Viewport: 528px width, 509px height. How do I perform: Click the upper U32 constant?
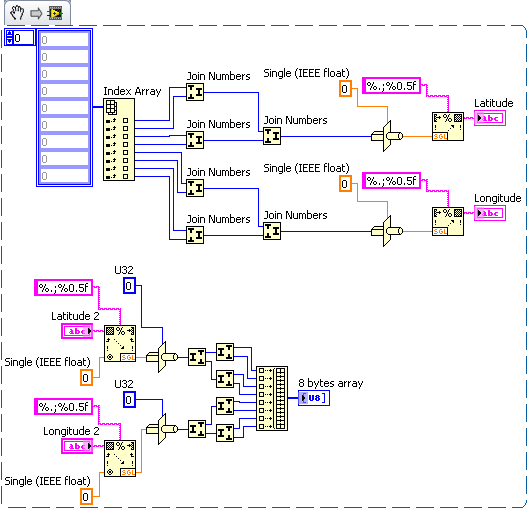[129, 286]
